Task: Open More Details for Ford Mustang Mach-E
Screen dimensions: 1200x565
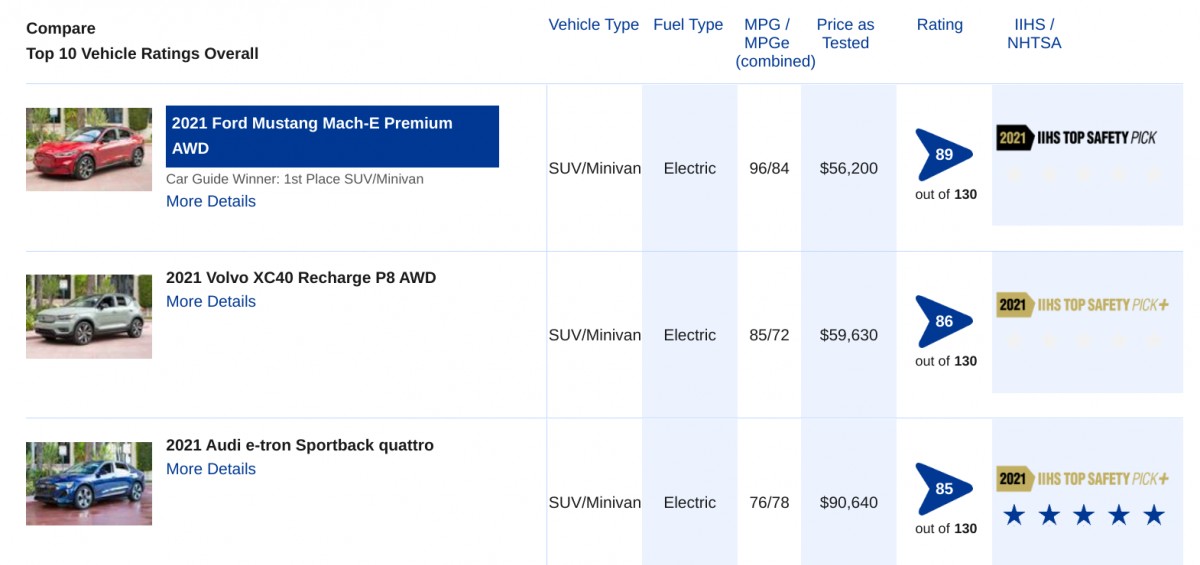Action: pyautogui.click(x=211, y=201)
